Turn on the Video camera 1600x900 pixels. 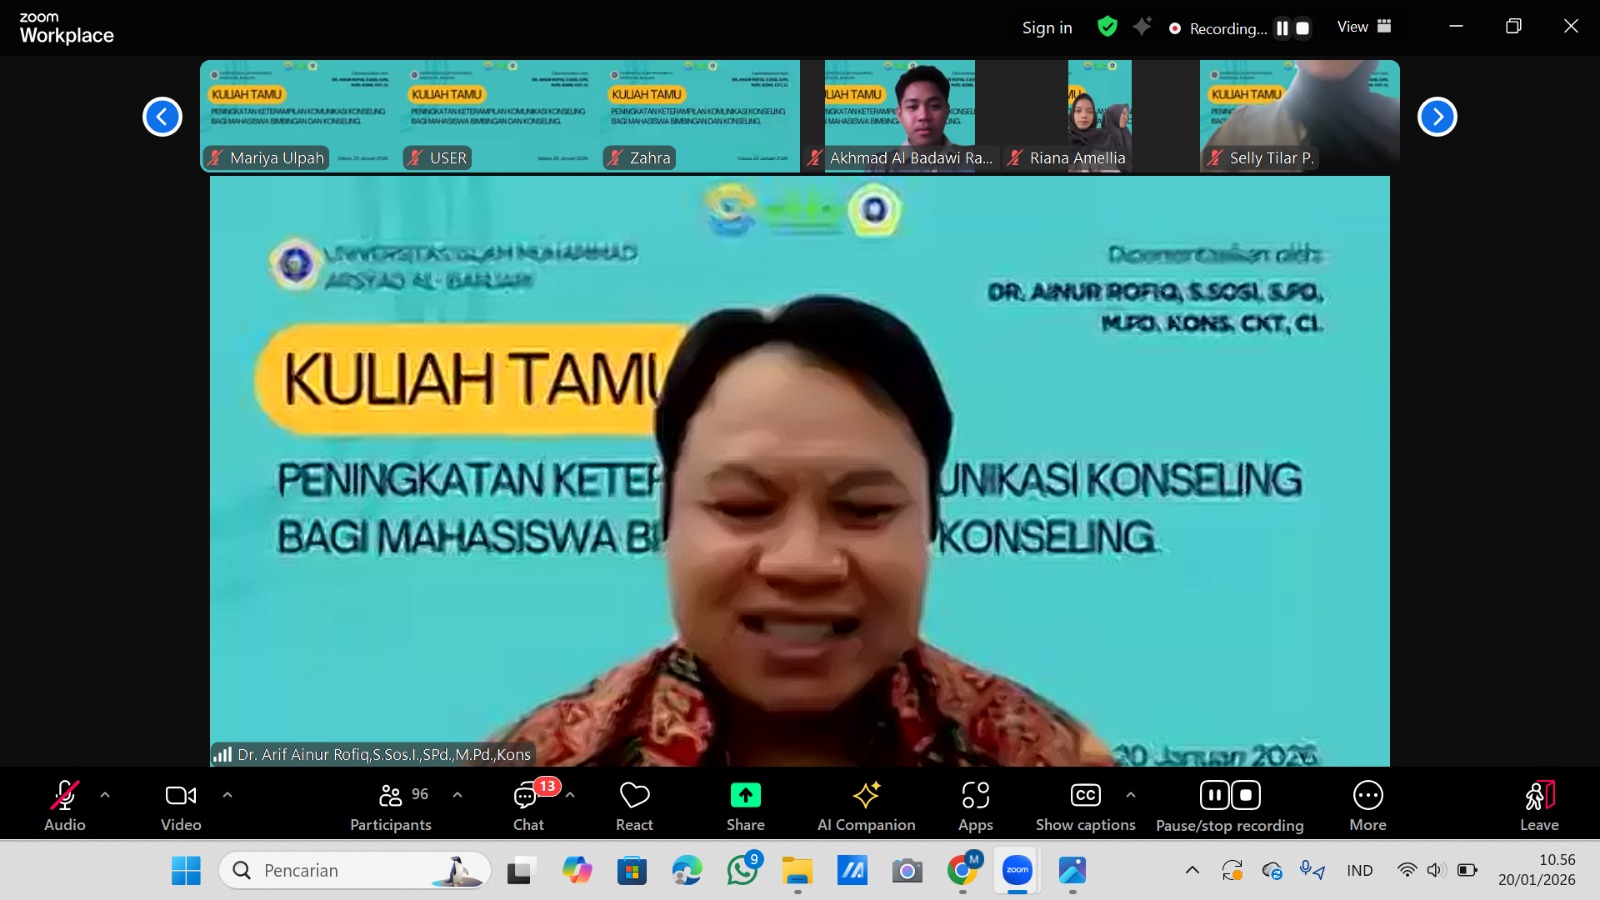point(181,796)
